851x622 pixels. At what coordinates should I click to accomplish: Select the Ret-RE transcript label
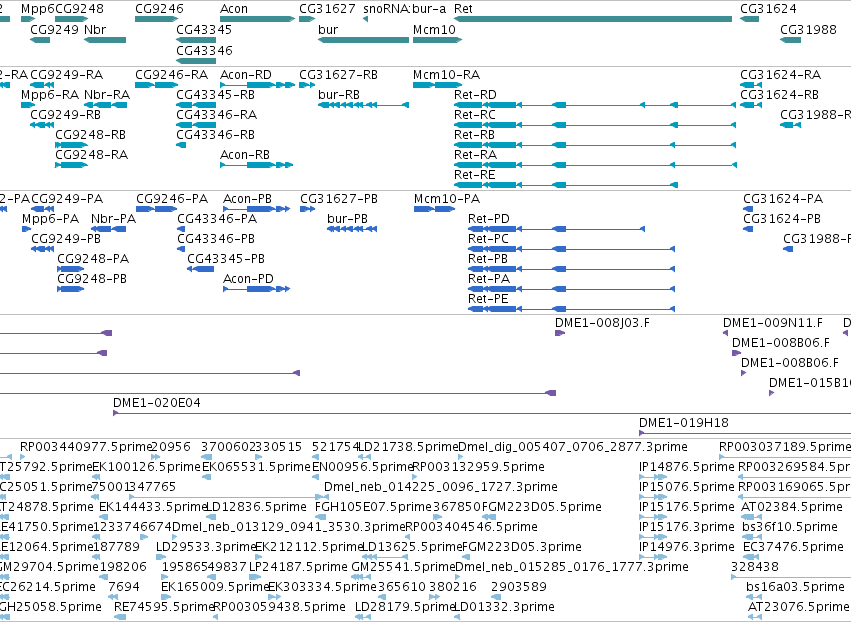tap(474, 175)
